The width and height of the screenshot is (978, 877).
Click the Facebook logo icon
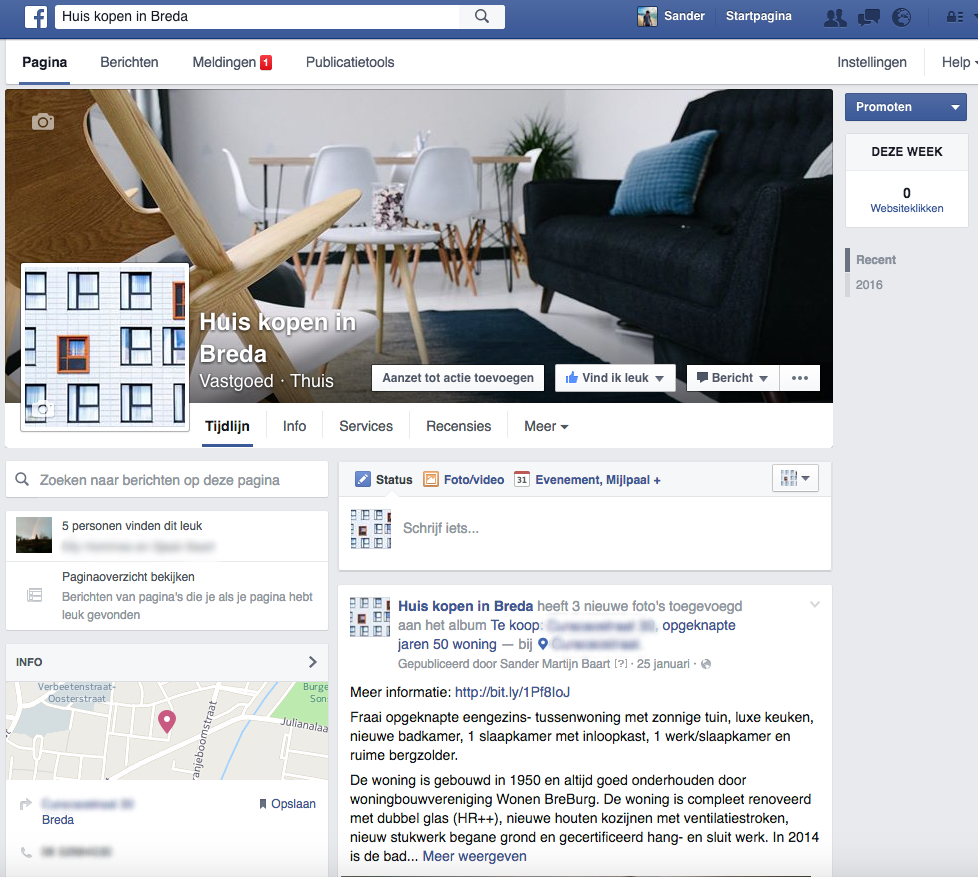36,16
